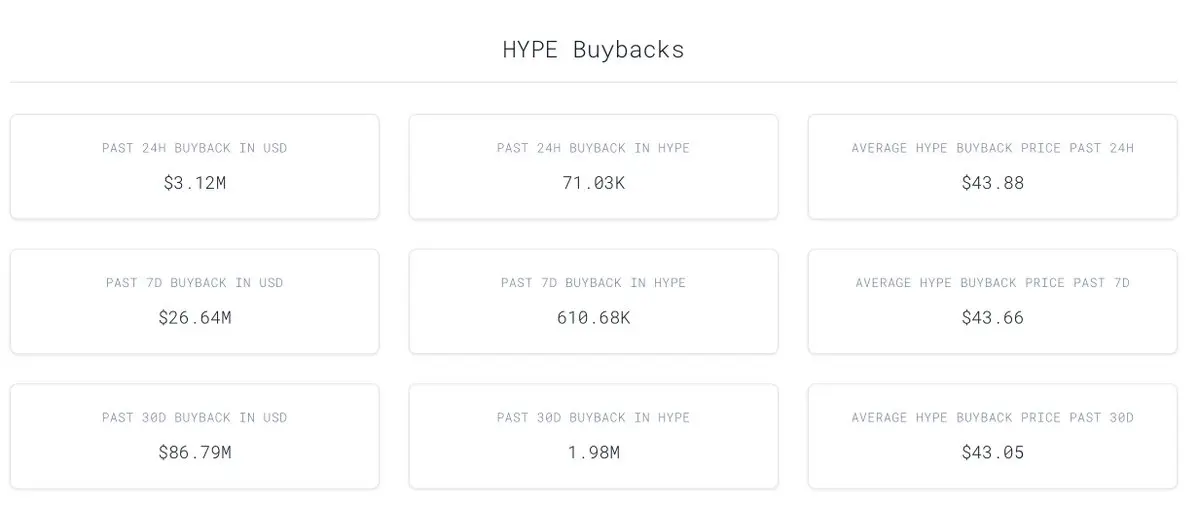Click the 71.03K value
Viewport: 1199px width, 507px height.
tap(593, 183)
